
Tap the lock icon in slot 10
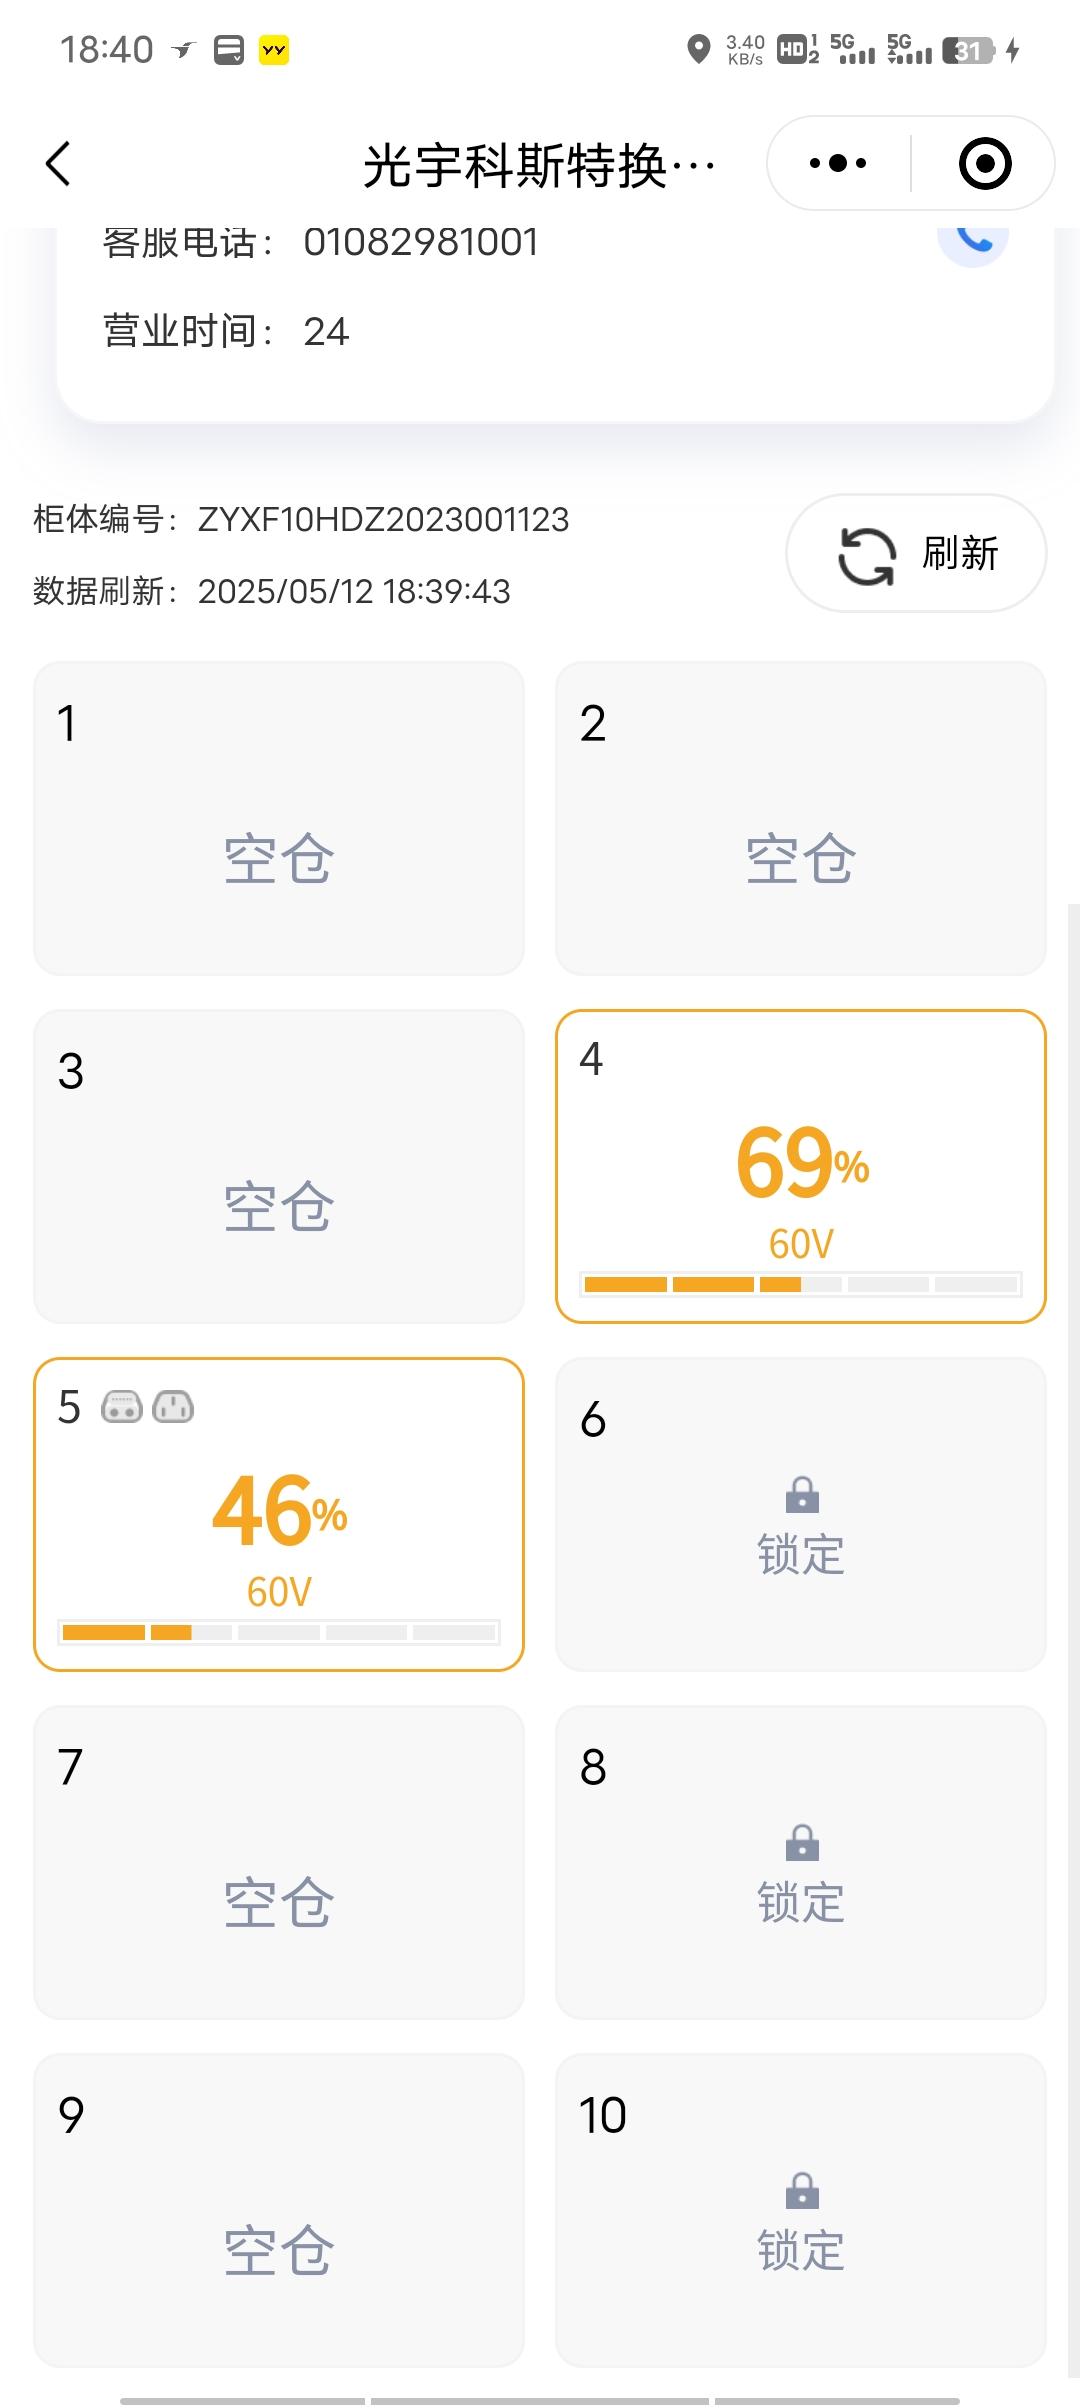tap(802, 2191)
